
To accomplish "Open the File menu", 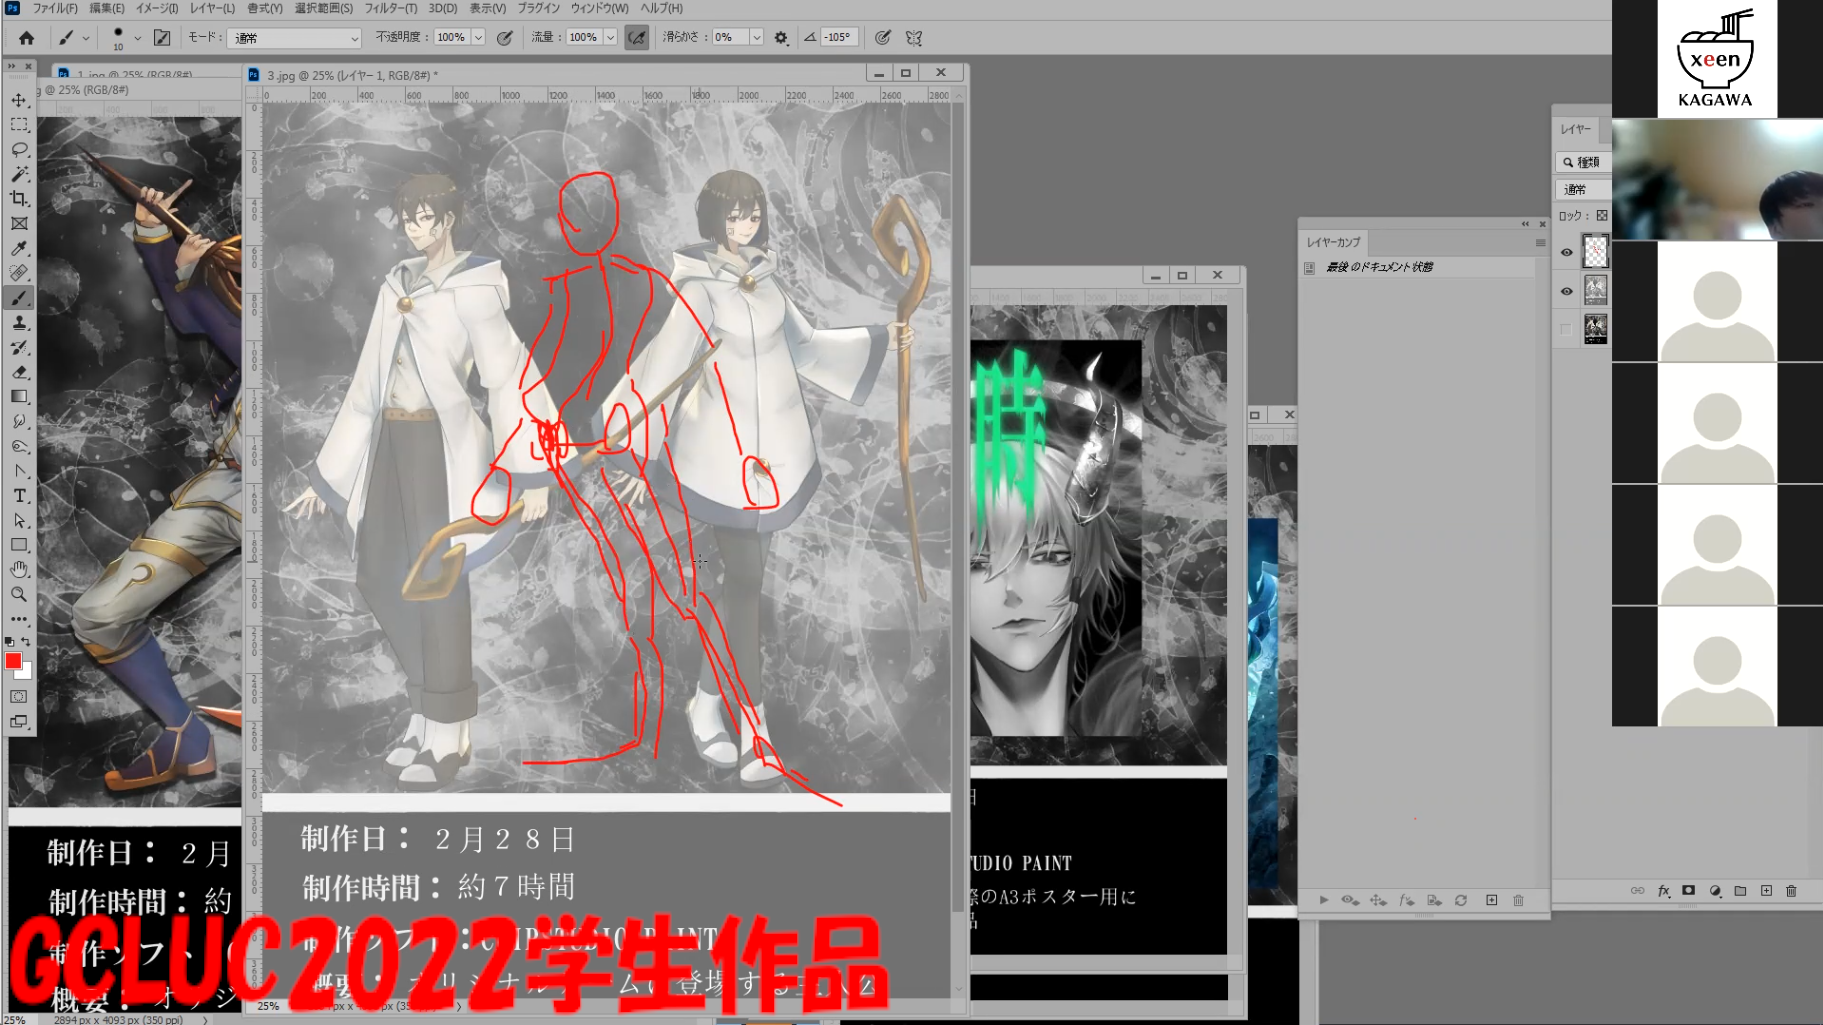I will [54, 8].
